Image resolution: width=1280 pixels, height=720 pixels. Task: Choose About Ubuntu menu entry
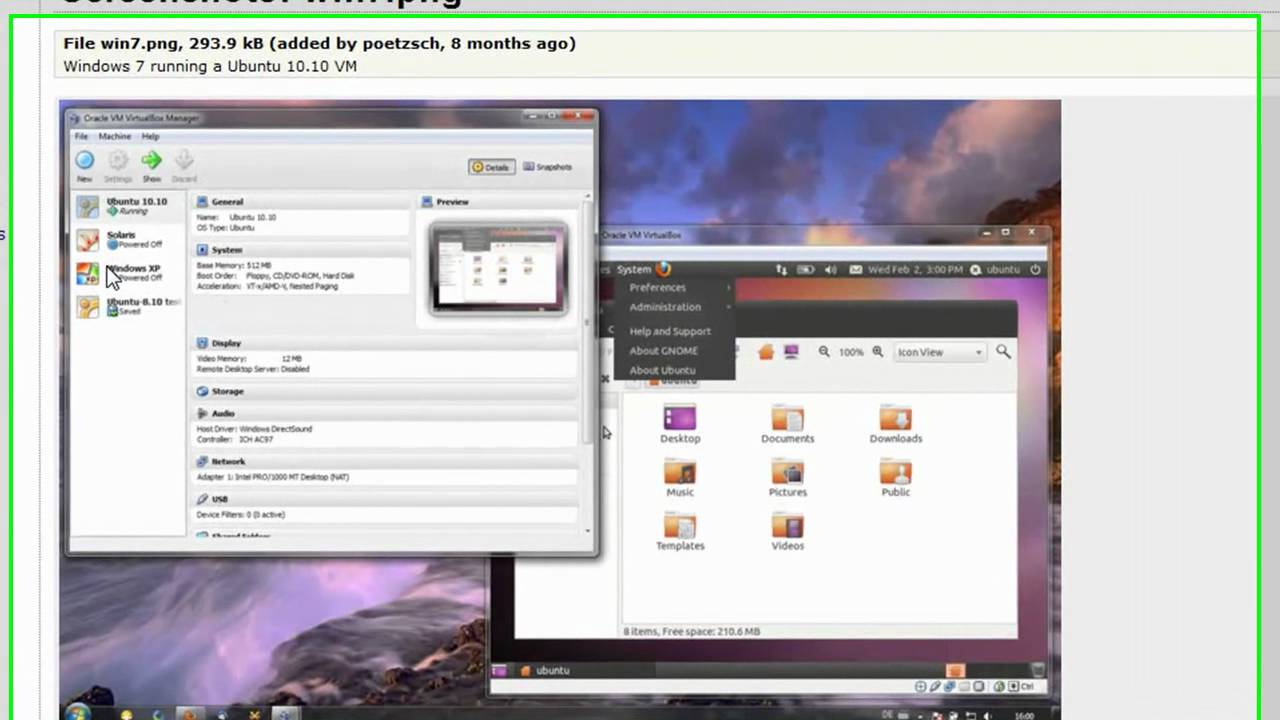coord(663,370)
